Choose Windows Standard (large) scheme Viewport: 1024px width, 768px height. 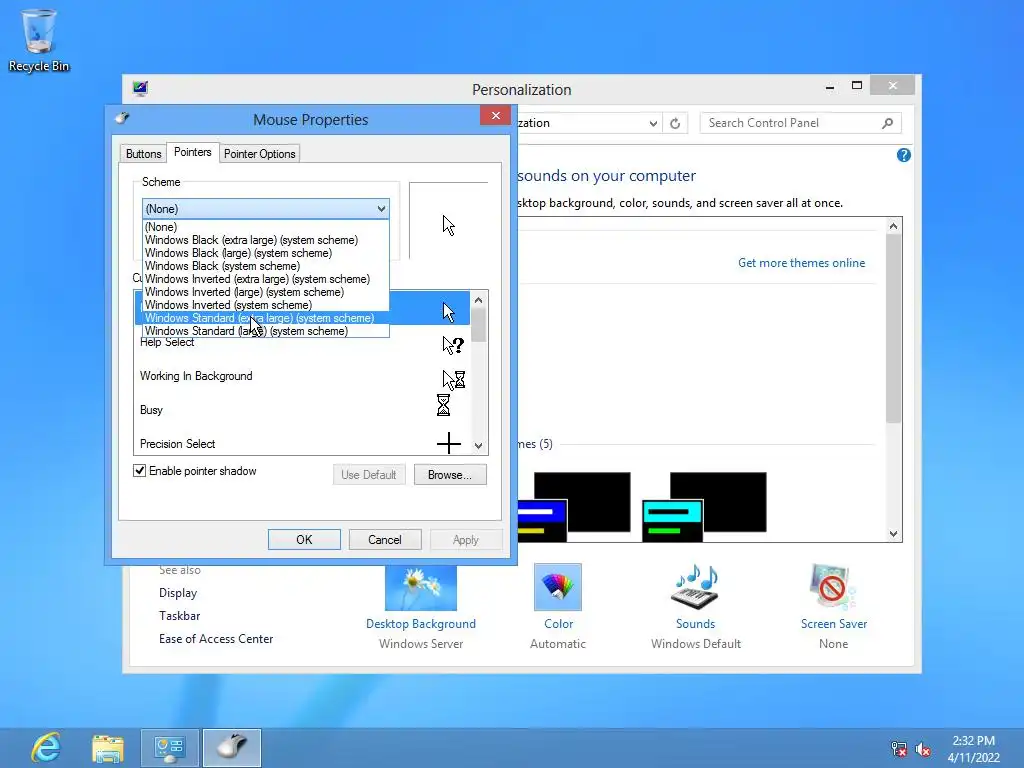coord(265,331)
